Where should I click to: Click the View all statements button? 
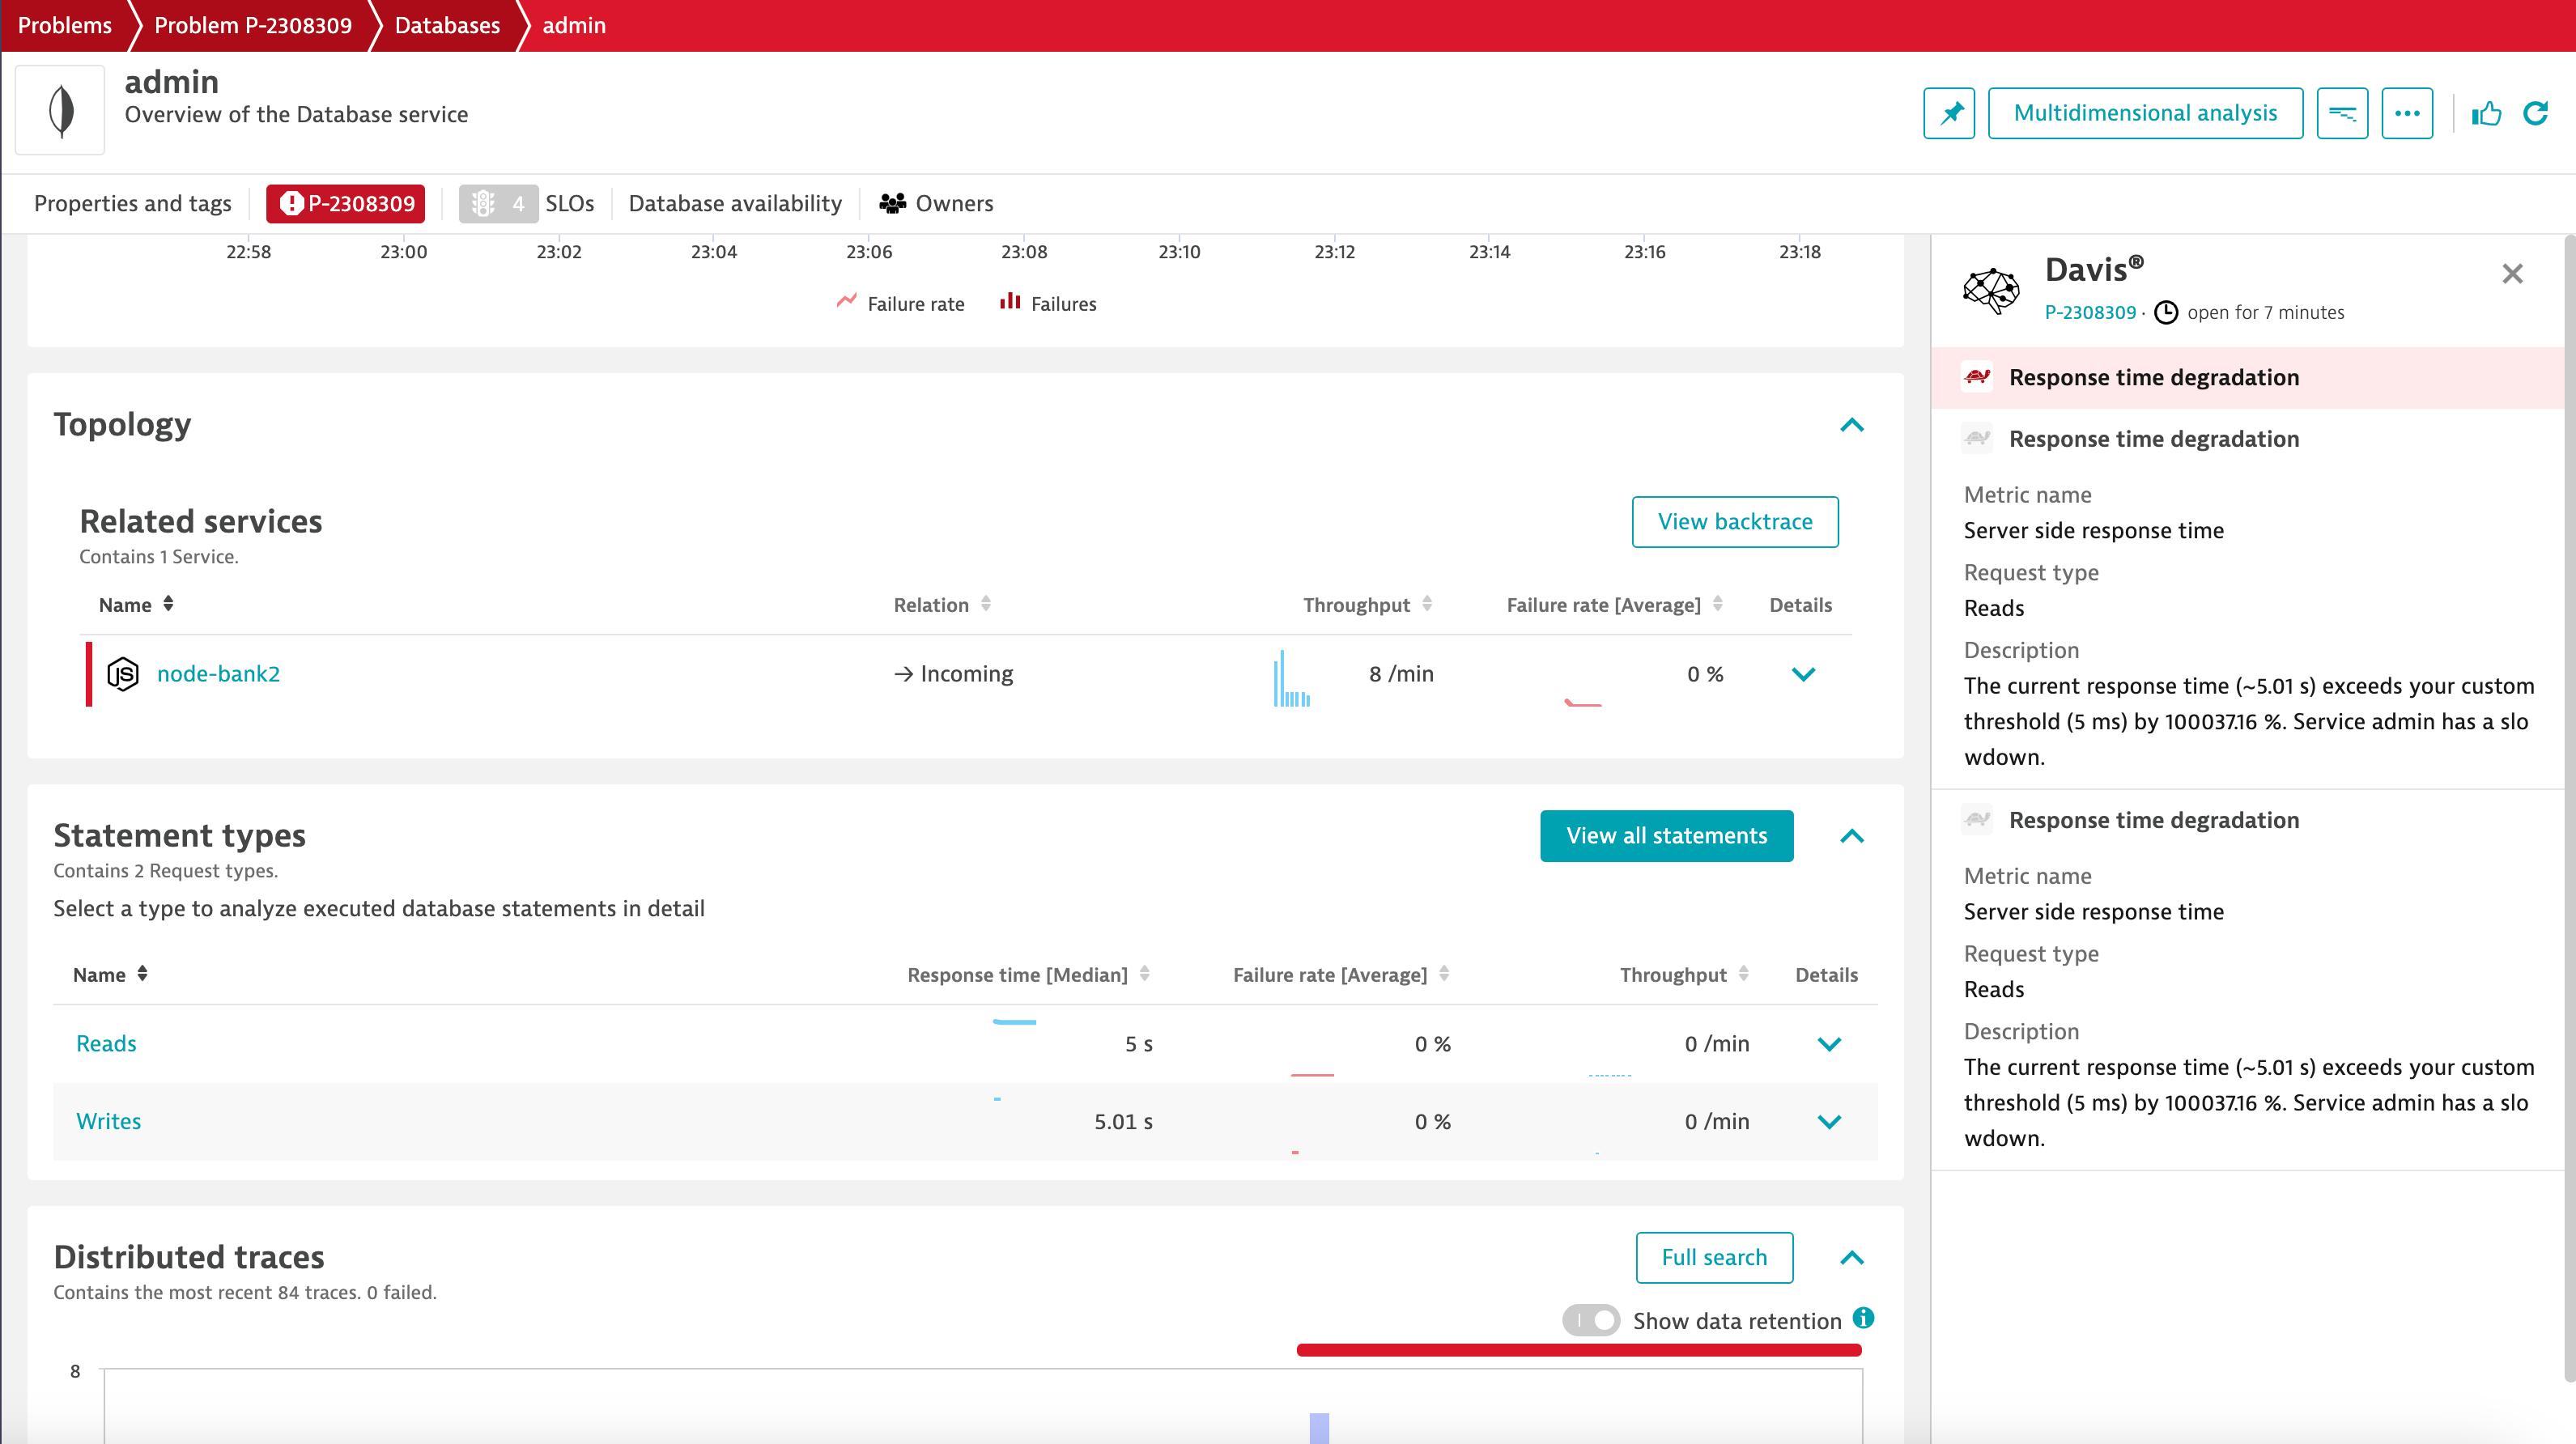pos(1664,835)
